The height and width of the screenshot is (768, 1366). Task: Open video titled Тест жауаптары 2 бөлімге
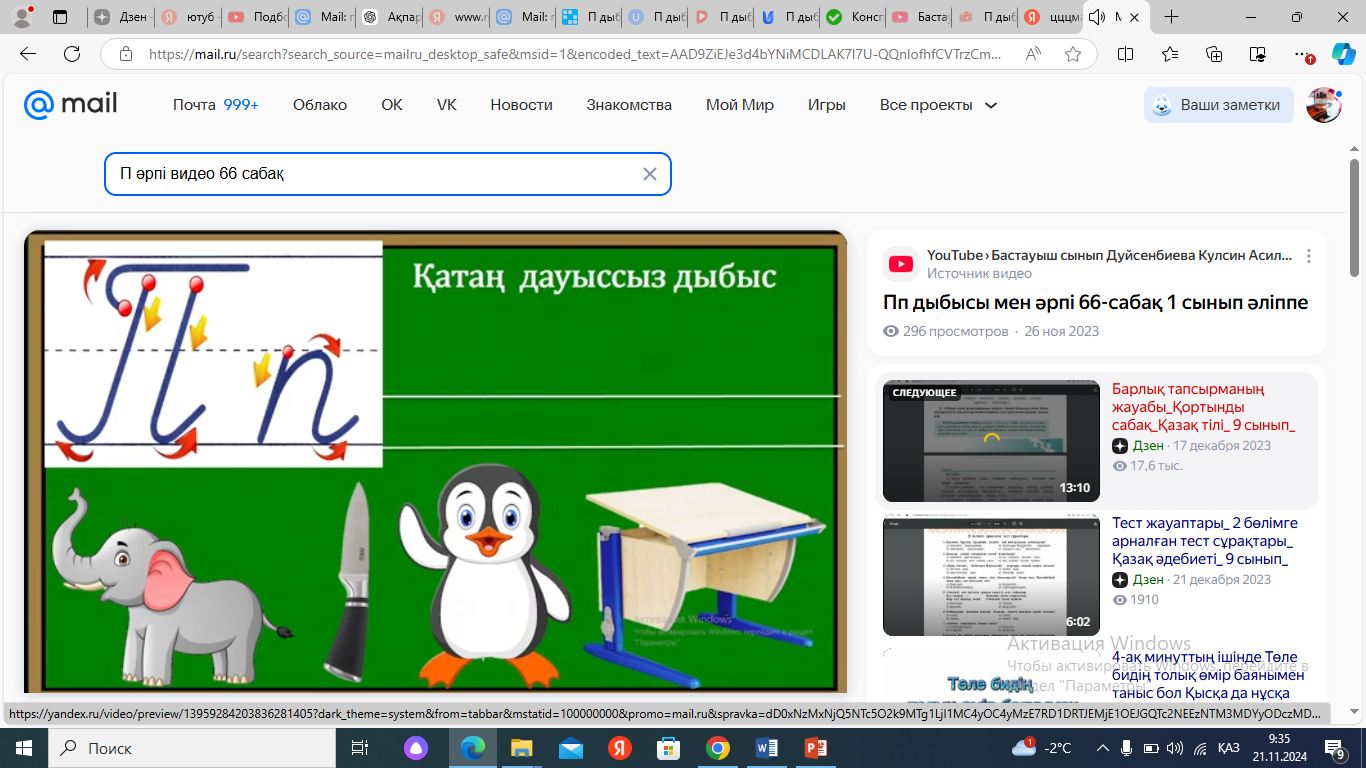[1205, 541]
